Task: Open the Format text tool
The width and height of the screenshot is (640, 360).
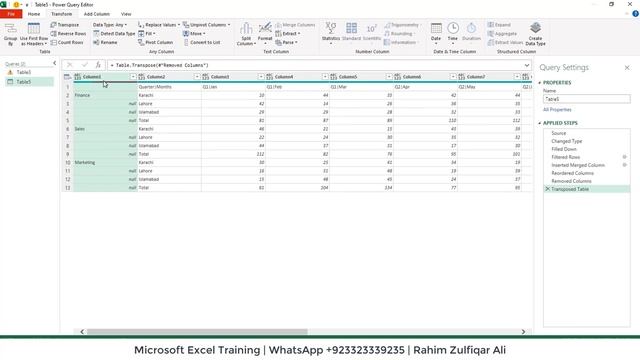Action: click(x=265, y=34)
